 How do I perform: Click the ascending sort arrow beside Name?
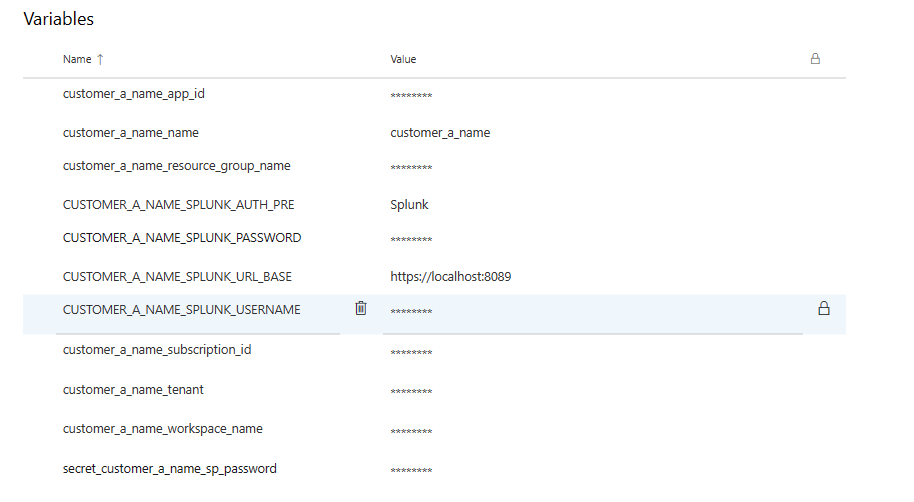click(100, 59)
